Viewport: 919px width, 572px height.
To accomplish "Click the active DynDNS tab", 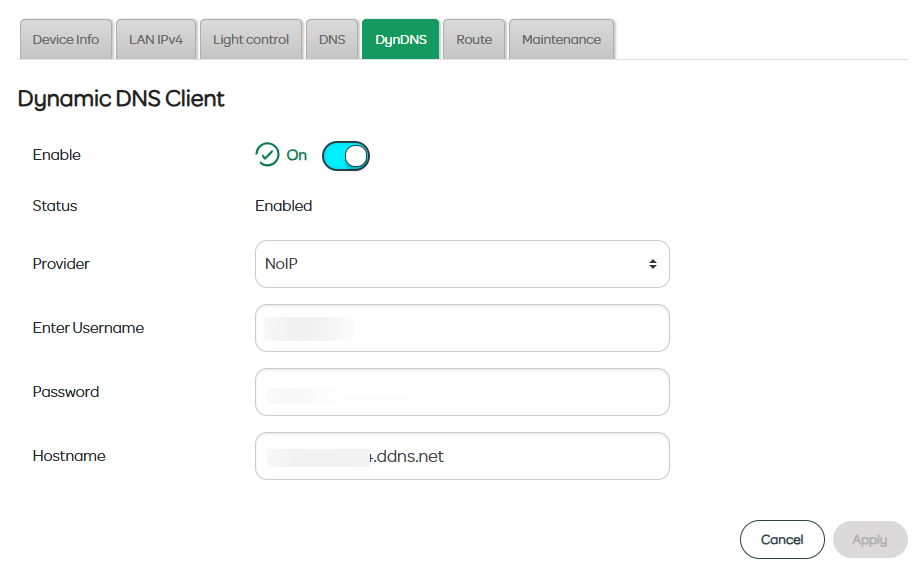I will click(x=400, y=40).
